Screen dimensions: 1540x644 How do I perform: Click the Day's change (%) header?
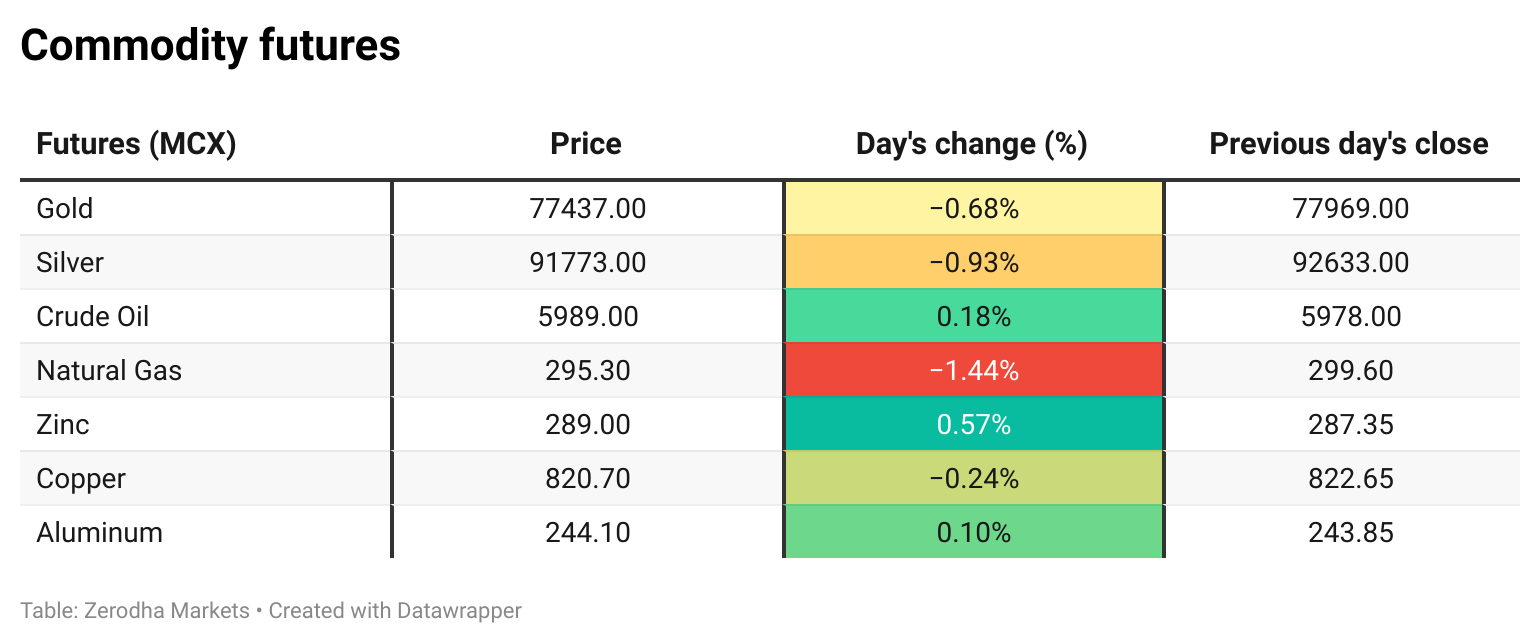pyautogui.click(x=972, y=144)
